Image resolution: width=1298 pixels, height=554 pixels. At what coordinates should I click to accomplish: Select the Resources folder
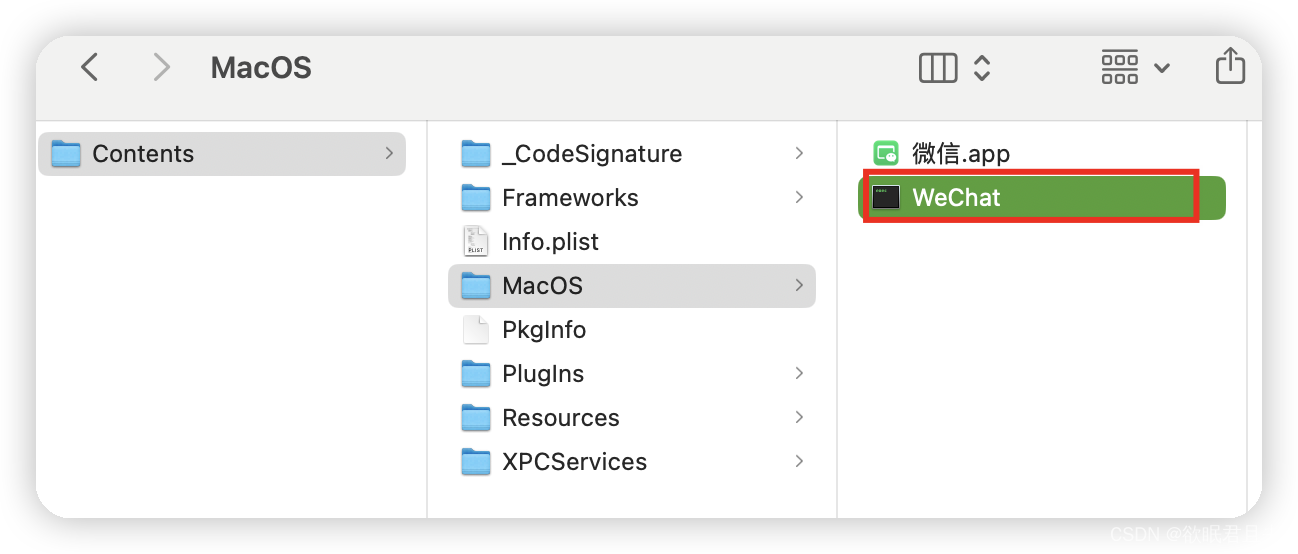[632, 417]
